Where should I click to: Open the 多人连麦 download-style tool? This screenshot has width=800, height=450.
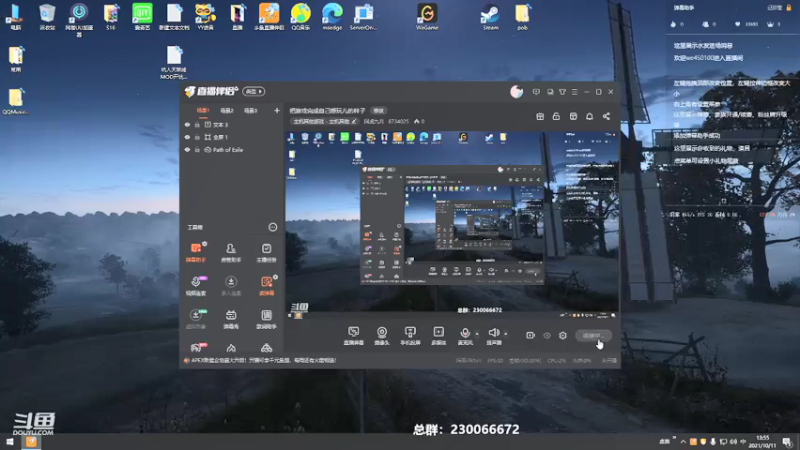231,286
